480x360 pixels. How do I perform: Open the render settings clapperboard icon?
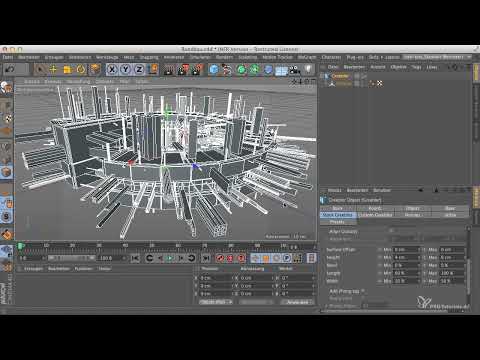[197, 69]
